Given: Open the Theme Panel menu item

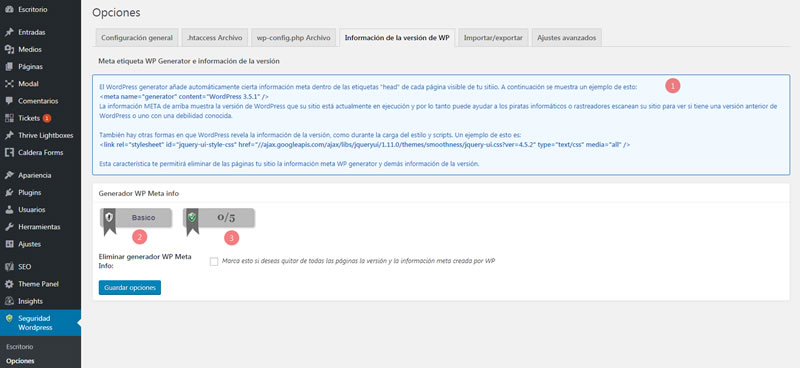Looking at the screenshot, I should (40, 284).
